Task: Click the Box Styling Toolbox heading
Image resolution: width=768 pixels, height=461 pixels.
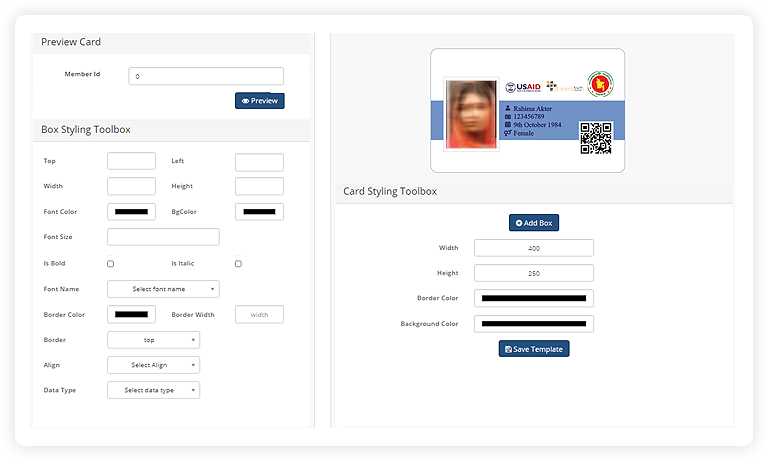Action: (86, 130)
